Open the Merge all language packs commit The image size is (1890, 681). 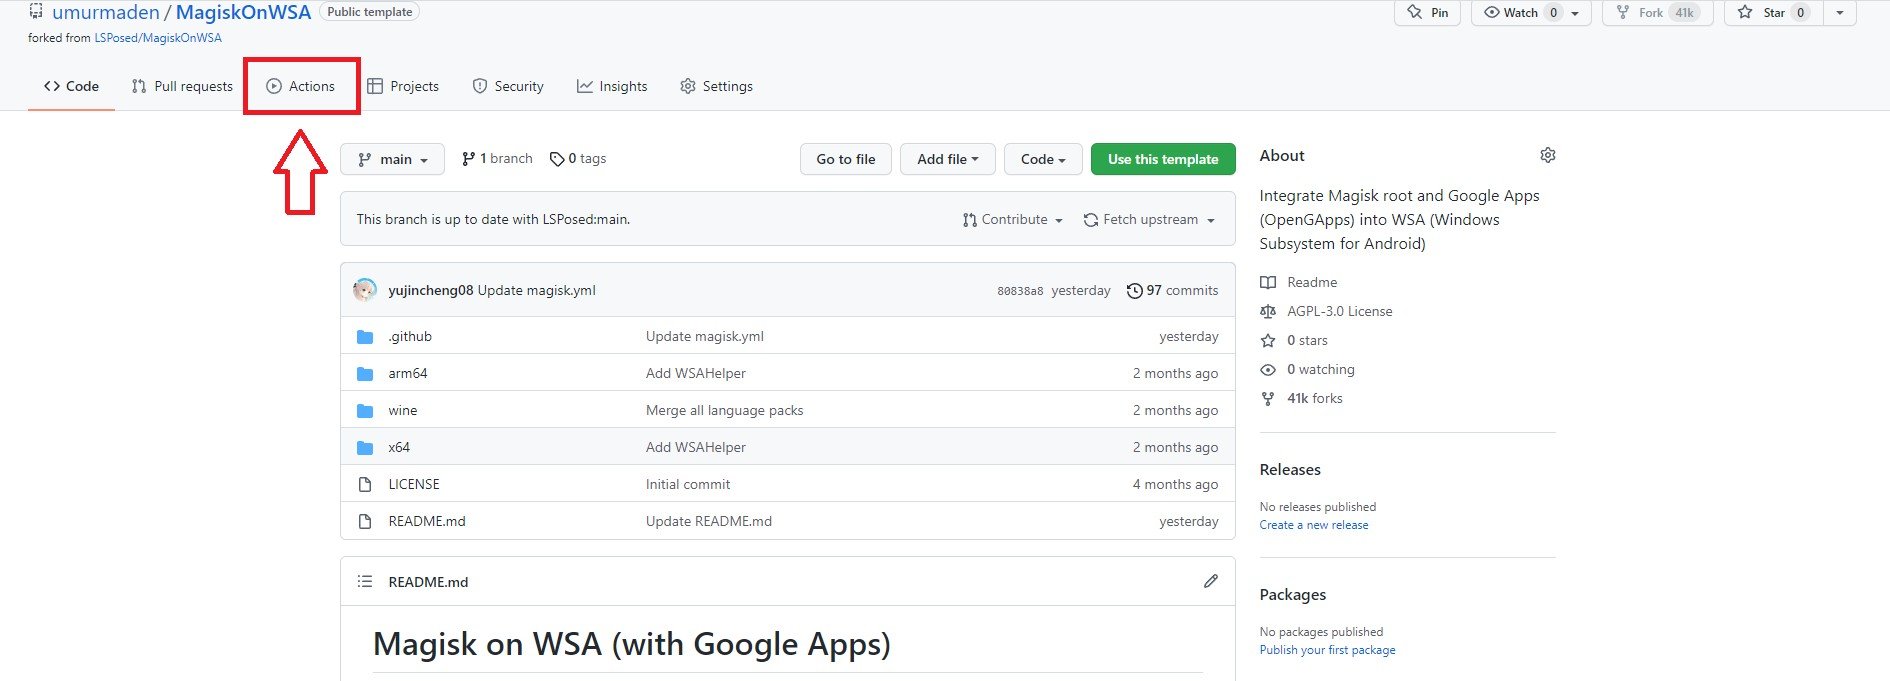725,410
